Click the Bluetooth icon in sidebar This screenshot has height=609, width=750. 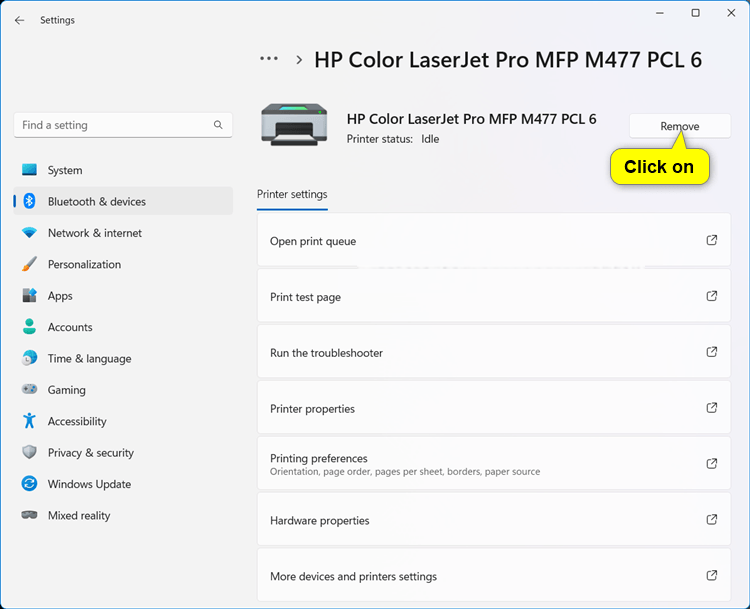(29, 201)
